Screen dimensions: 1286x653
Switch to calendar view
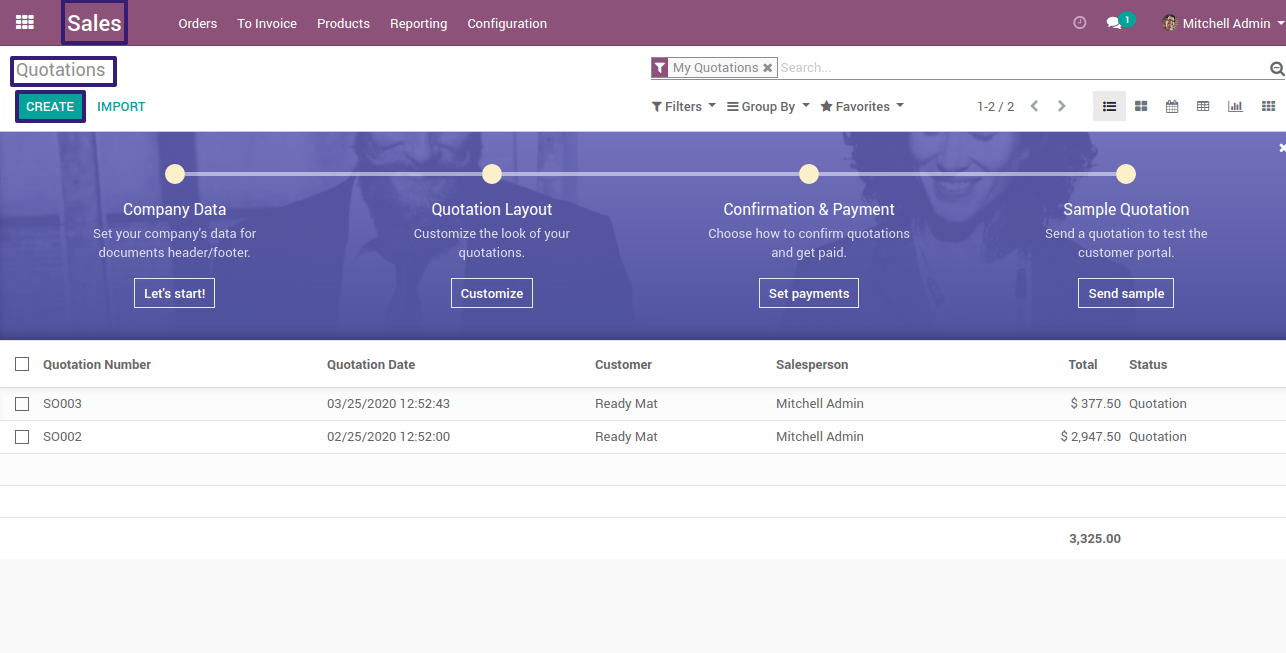(x=1172, y=106)
